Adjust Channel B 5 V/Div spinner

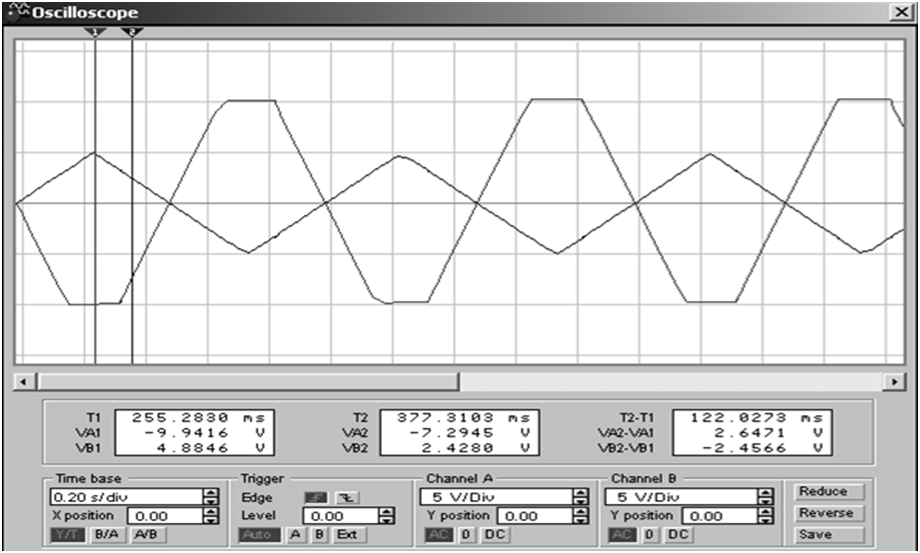tap(765, 497)
